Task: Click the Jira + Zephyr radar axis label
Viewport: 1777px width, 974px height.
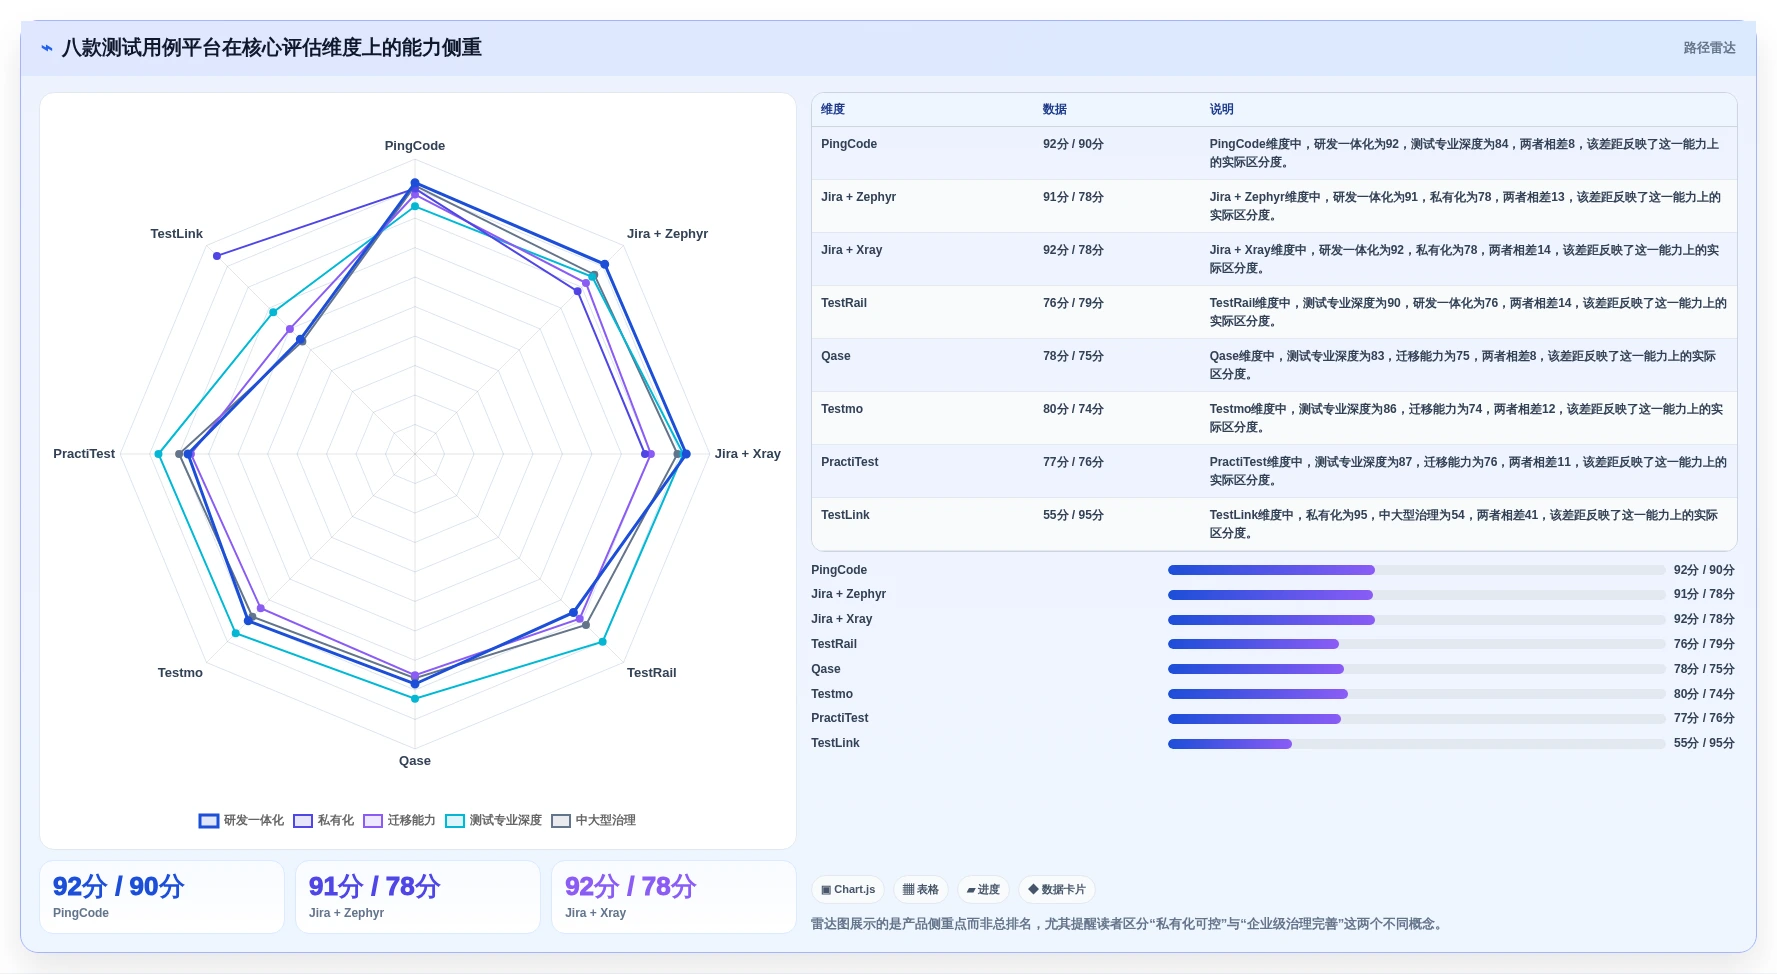Action: click(667, 234)
